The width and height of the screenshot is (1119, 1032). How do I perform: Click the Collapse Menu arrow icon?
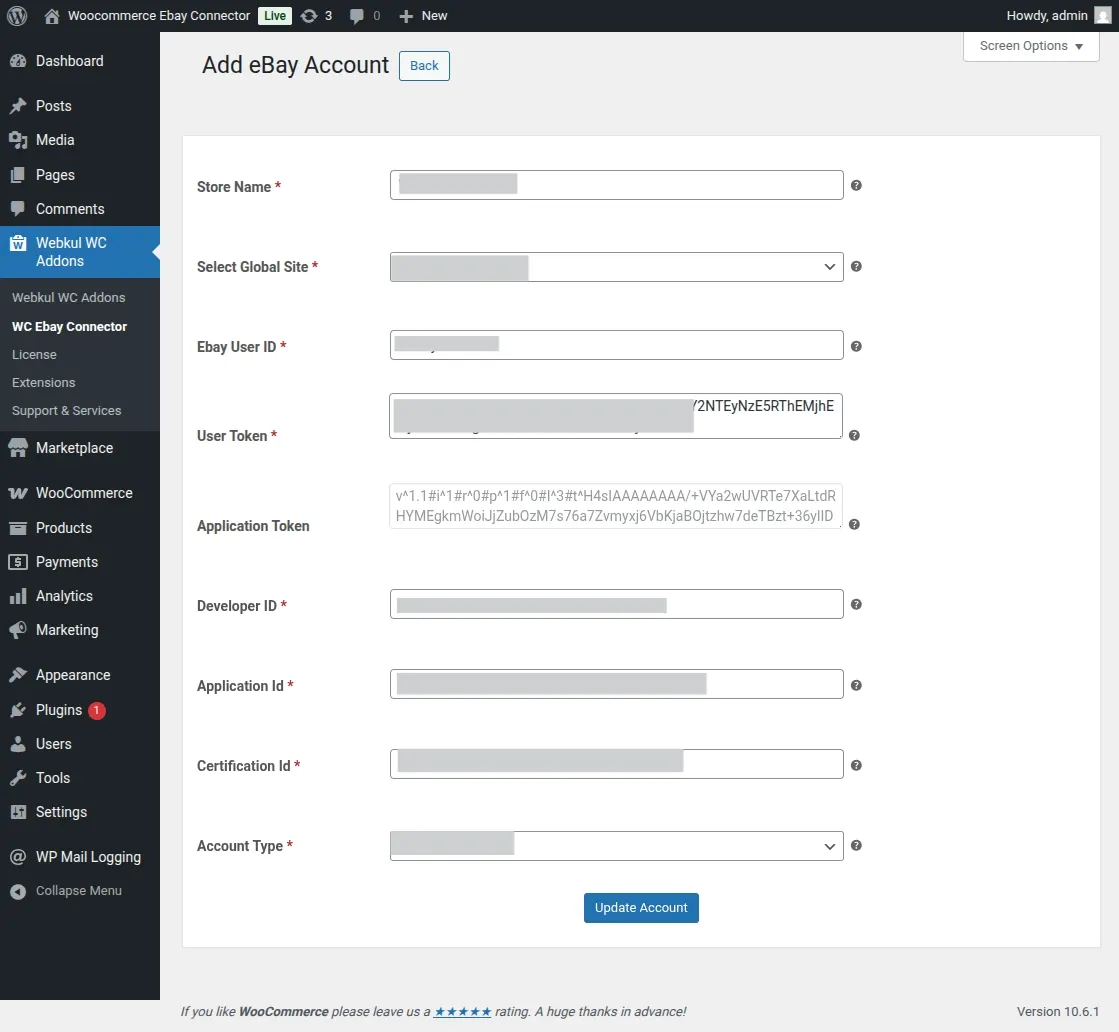point(18,891)
